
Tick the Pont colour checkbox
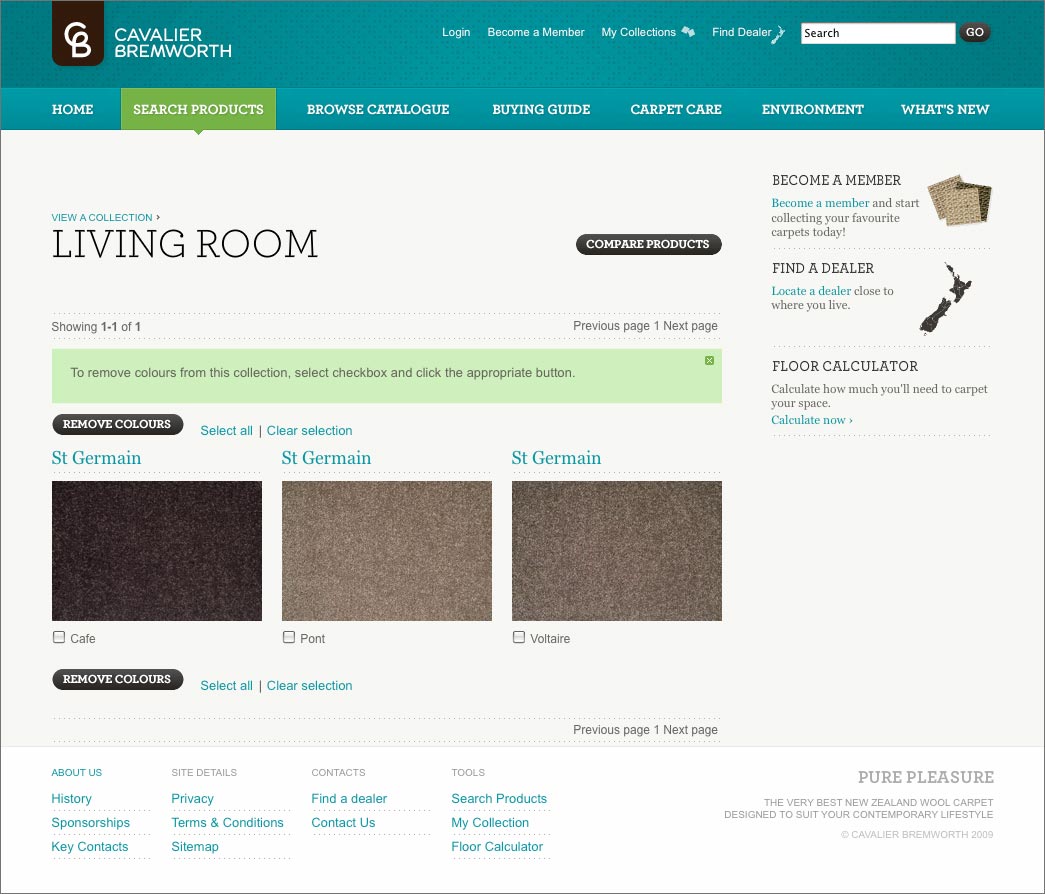tap(289, 637)
